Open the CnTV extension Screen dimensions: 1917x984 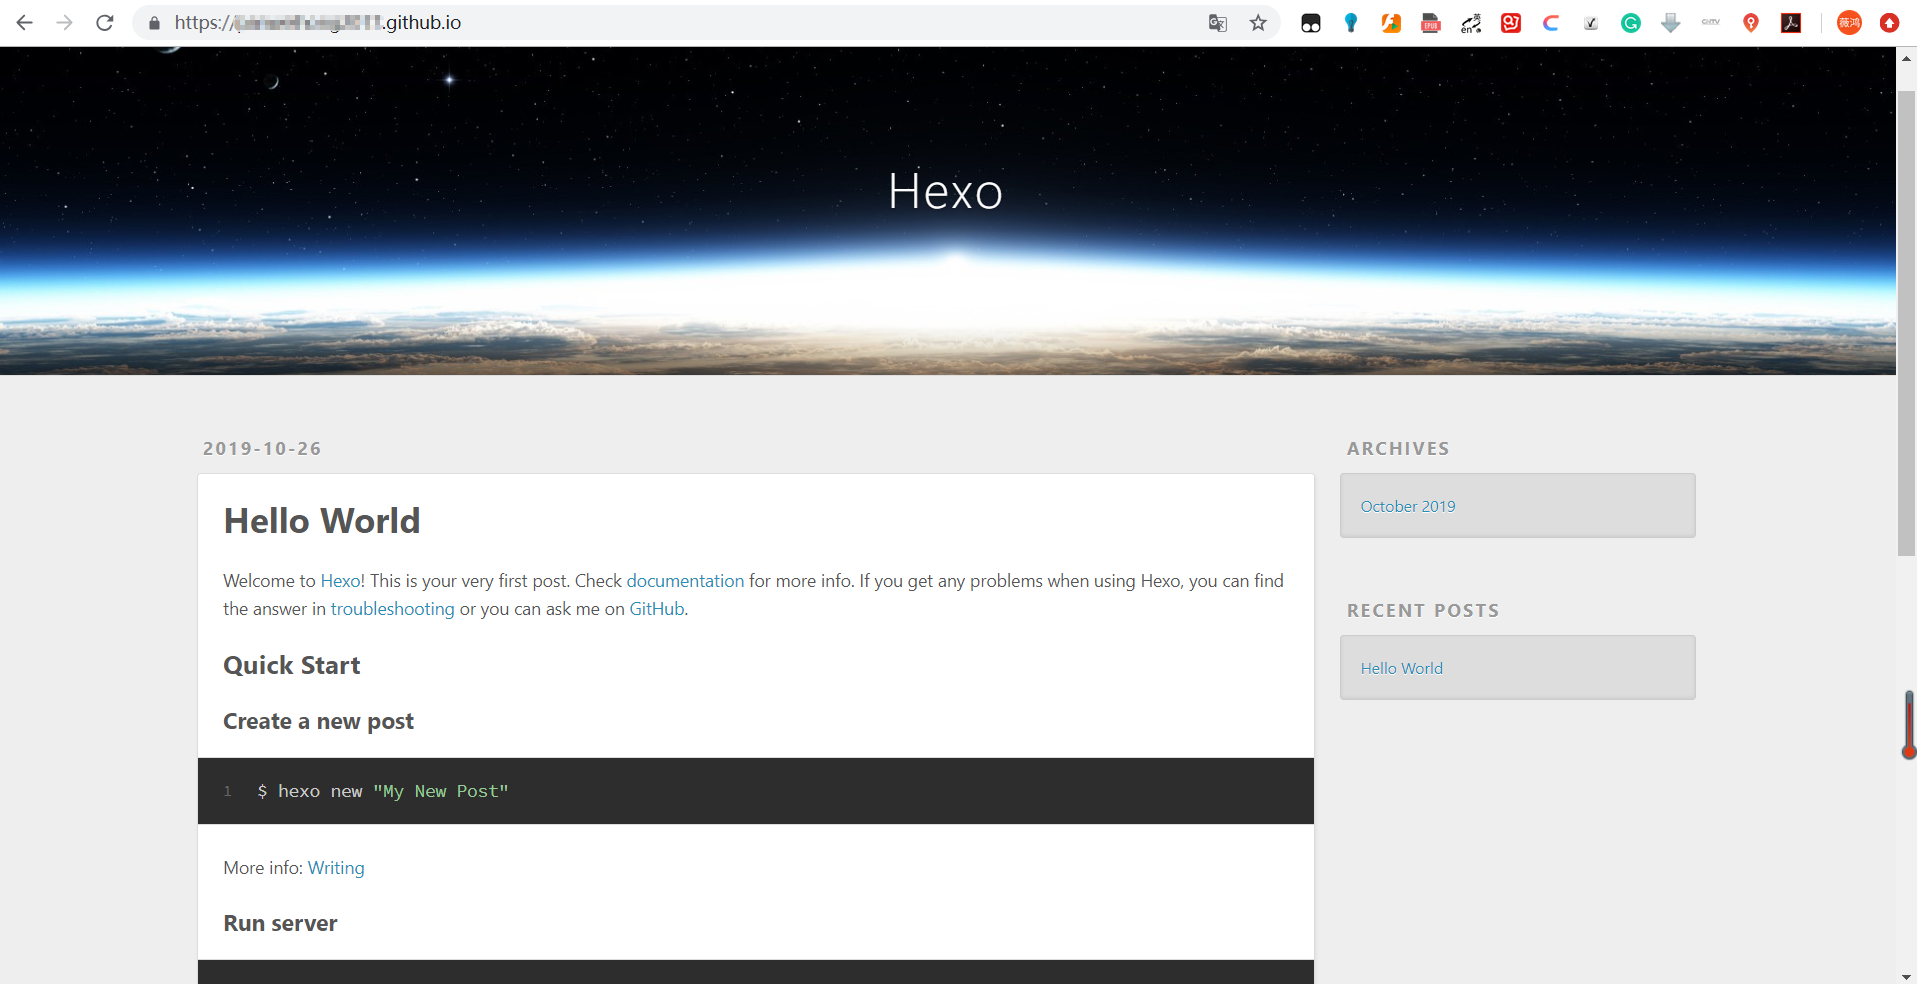click(1711, 22)
